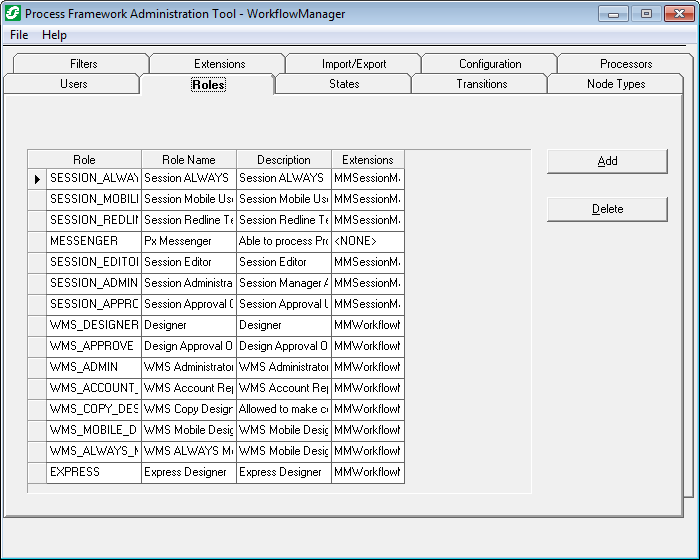
Task: Open the States tab
Action: coord(344,84)
